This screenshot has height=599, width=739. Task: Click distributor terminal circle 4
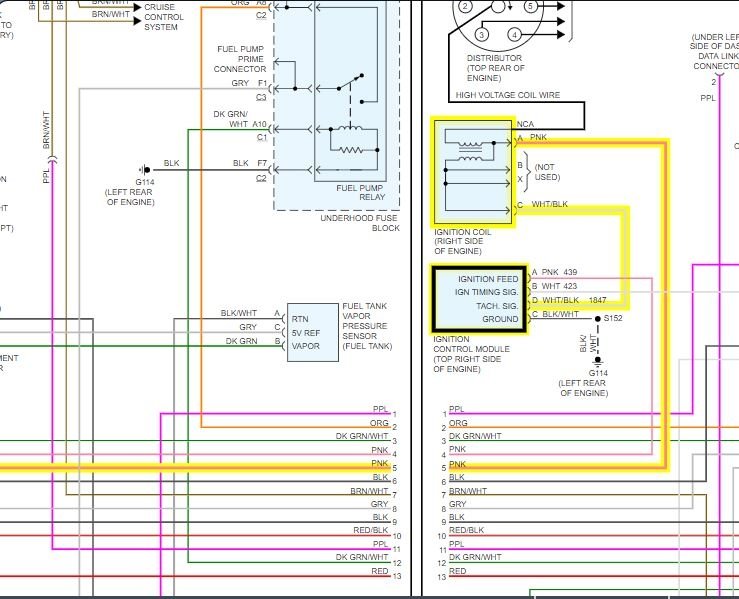(515, 34)
